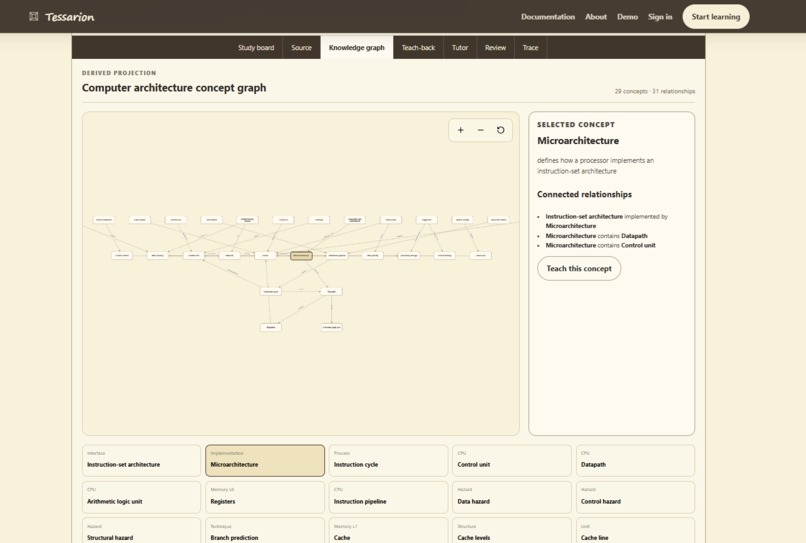806x543 pixels.
Task: Open the About page link
Action: click(596, 16)
